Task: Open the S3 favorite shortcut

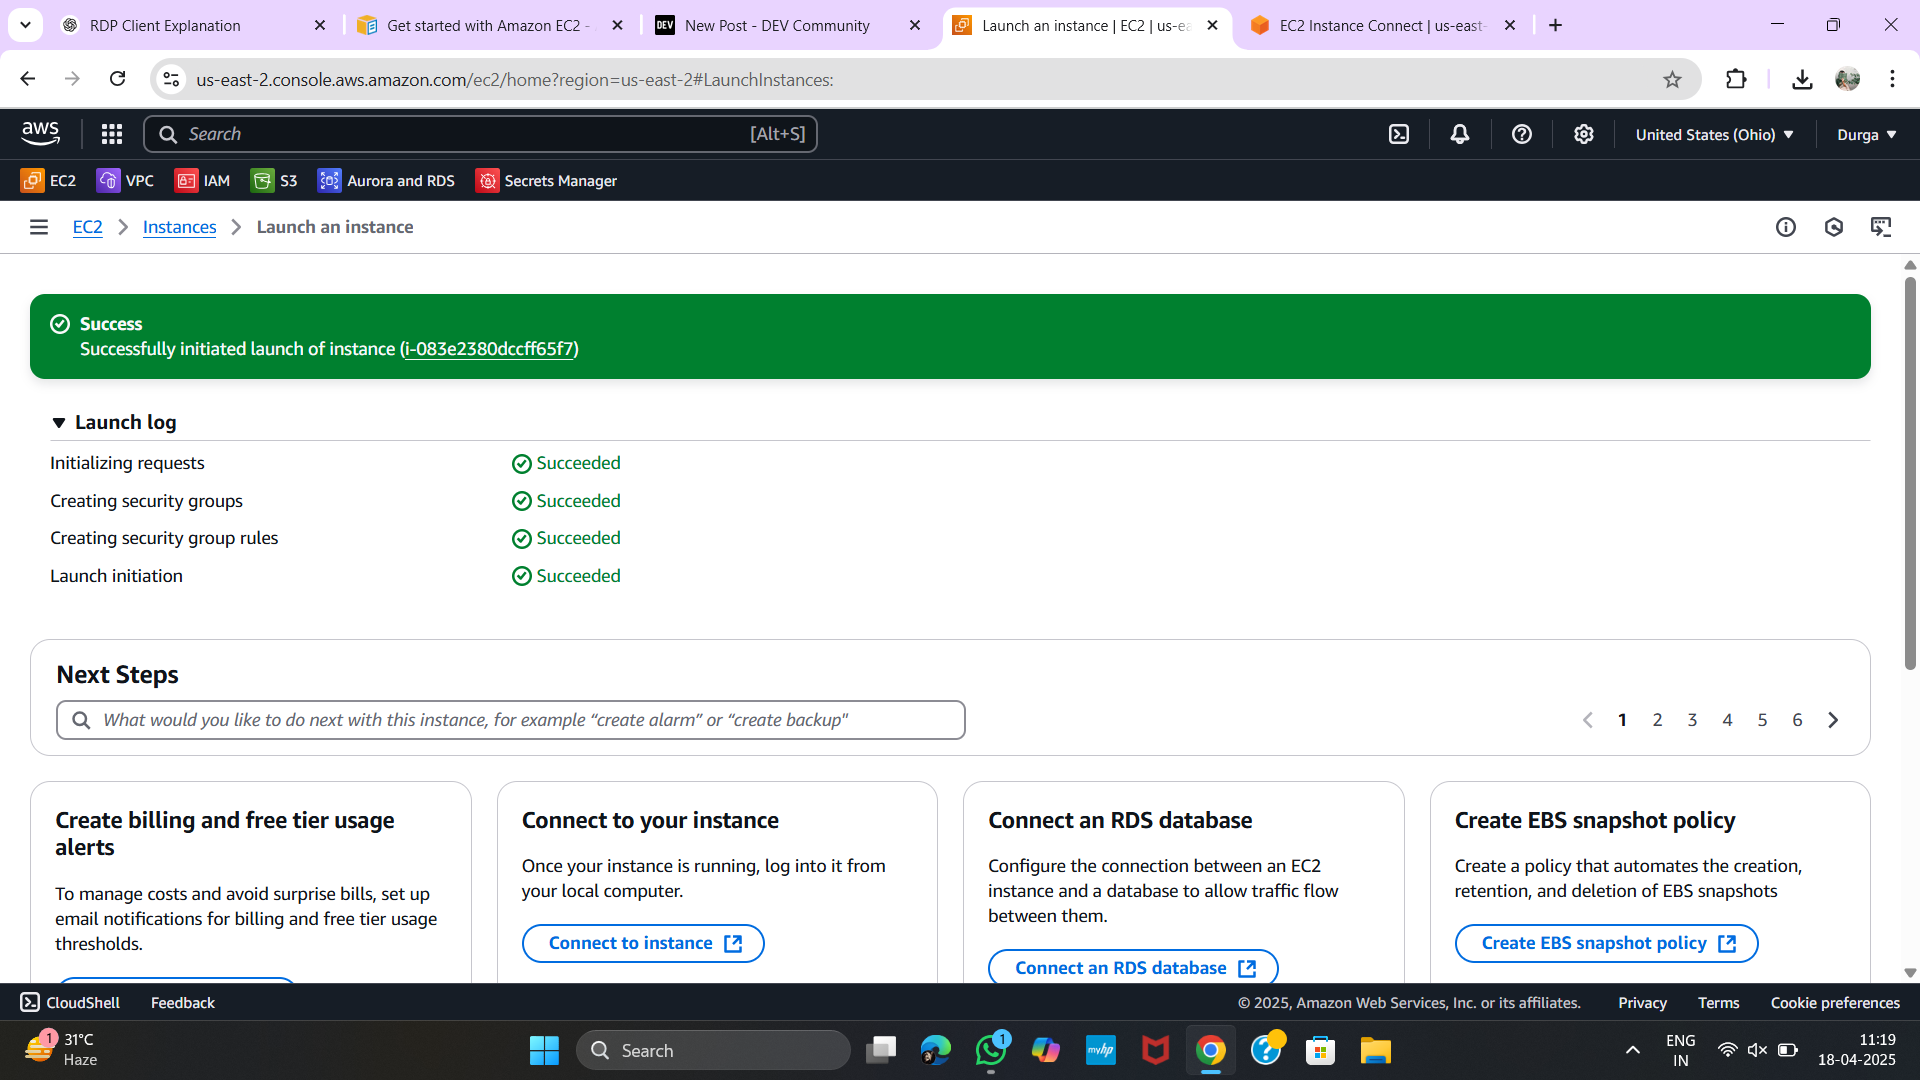Action: 274,180
